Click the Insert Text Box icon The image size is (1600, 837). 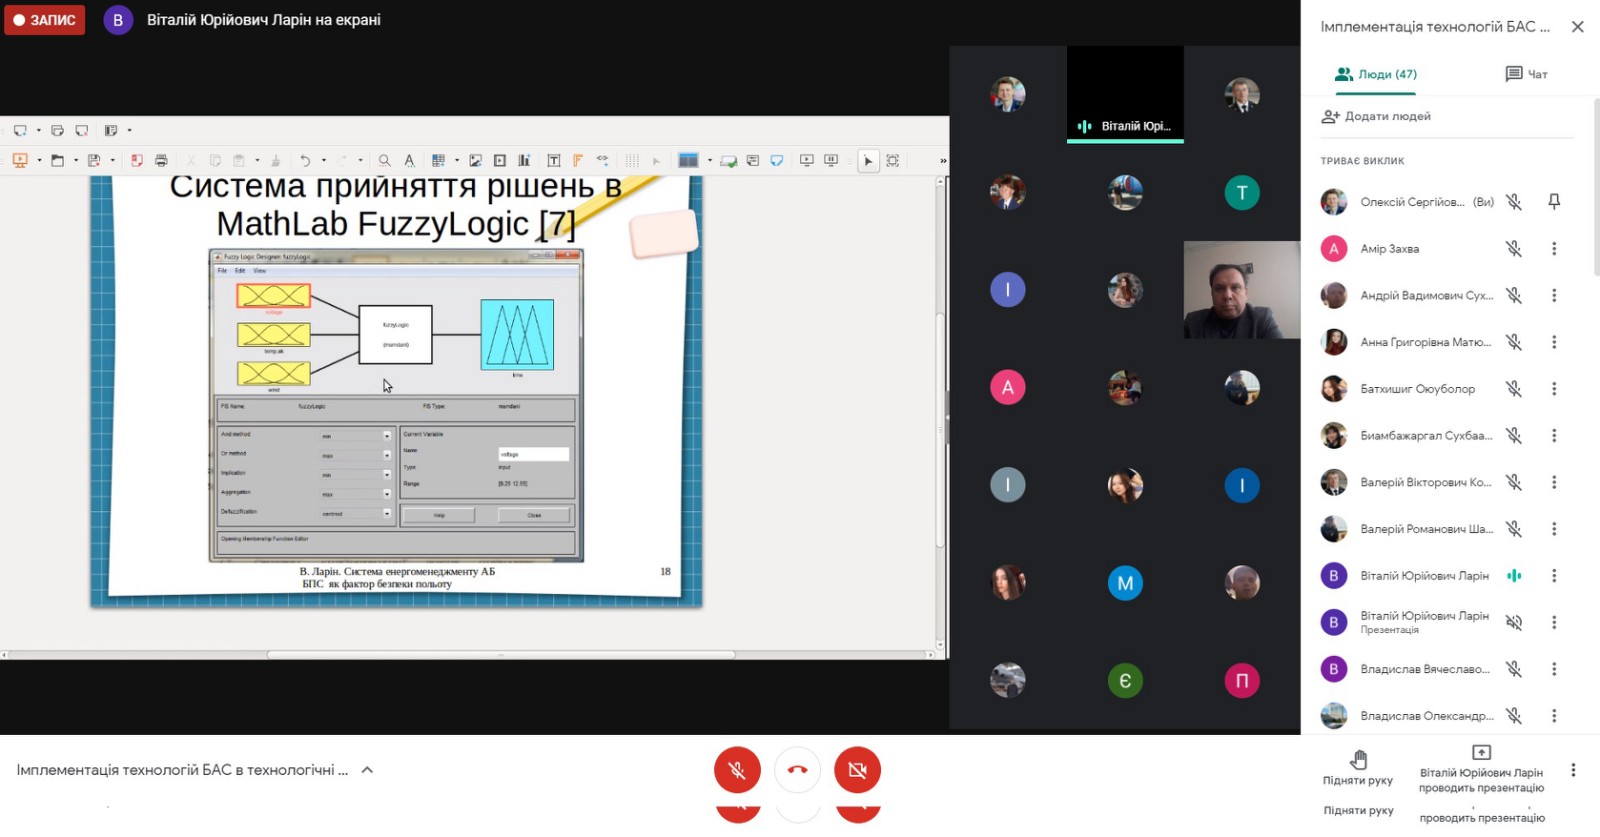(554, 160)
